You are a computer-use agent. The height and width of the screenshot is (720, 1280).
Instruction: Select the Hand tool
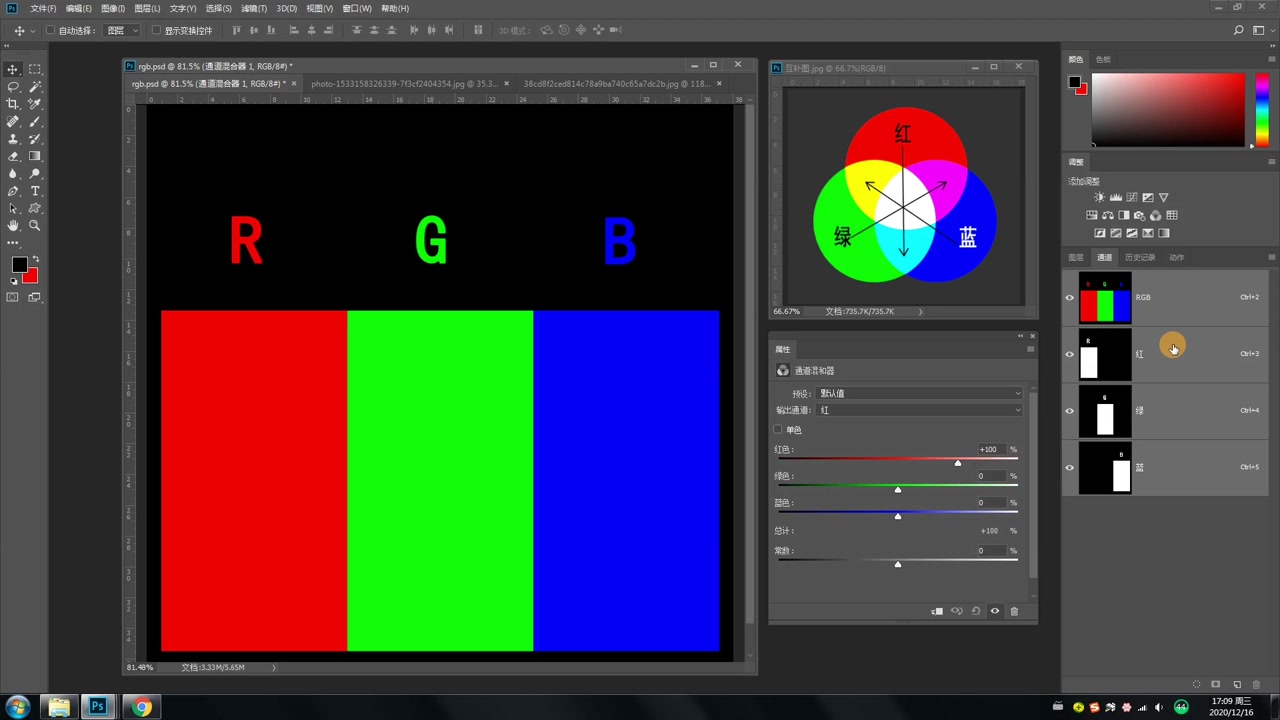[13, 226]
